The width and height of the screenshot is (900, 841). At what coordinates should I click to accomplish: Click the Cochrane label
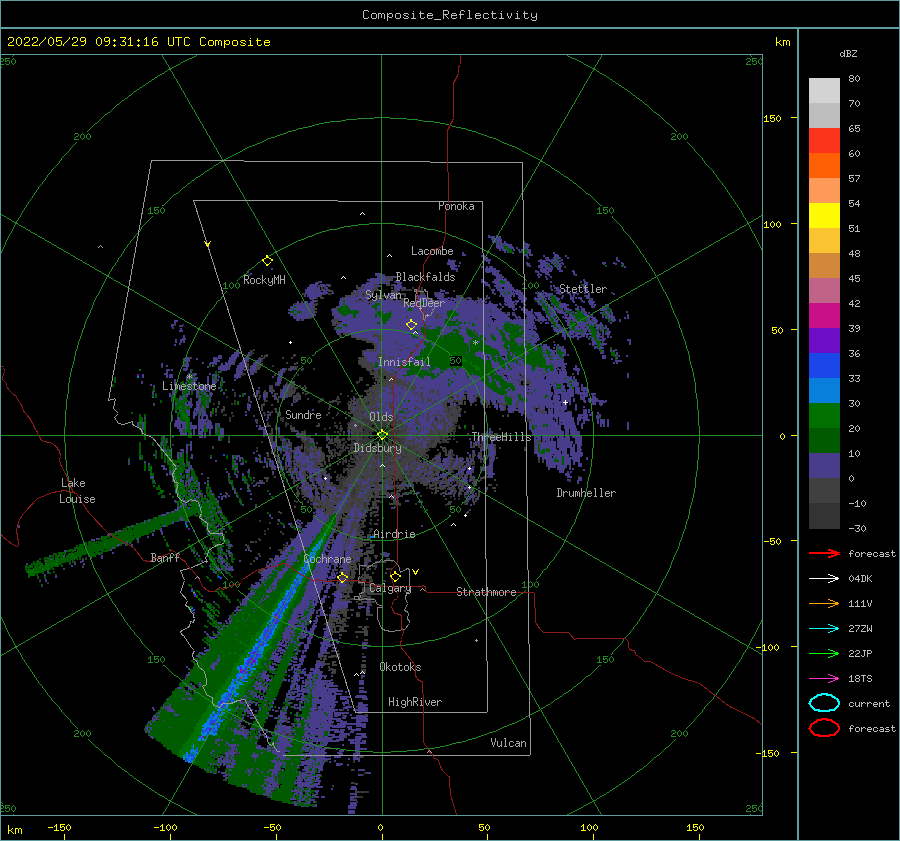327,559
